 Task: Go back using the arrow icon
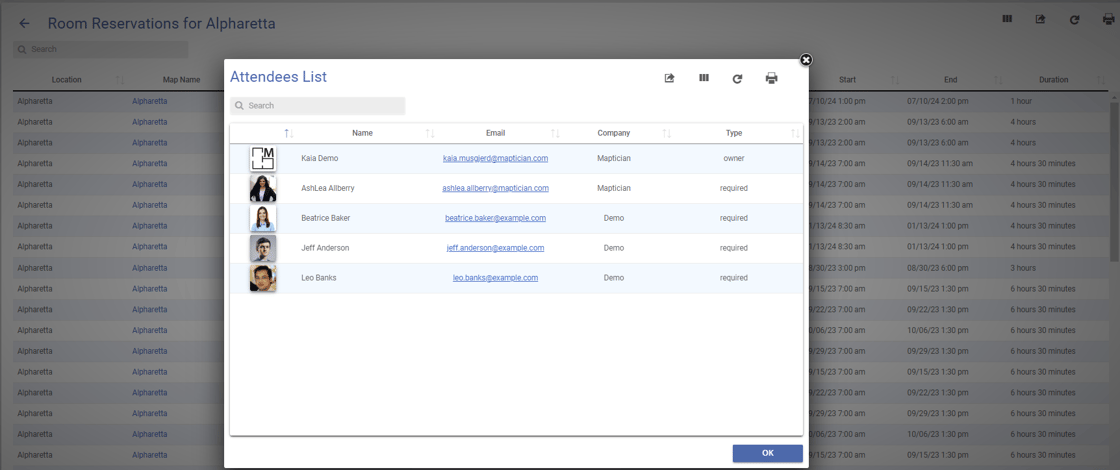pyautogui.click(x=25, y=23)
